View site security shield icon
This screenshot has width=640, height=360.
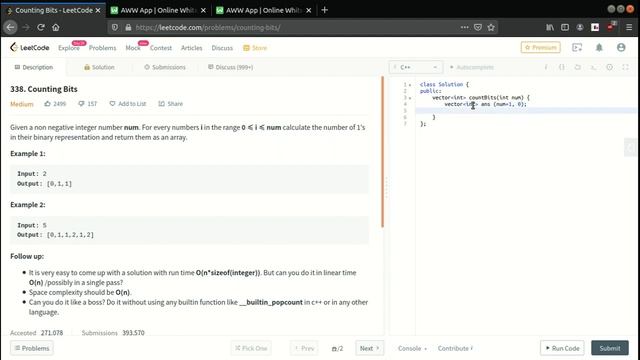pyautogui.click(x=115, y=27)
